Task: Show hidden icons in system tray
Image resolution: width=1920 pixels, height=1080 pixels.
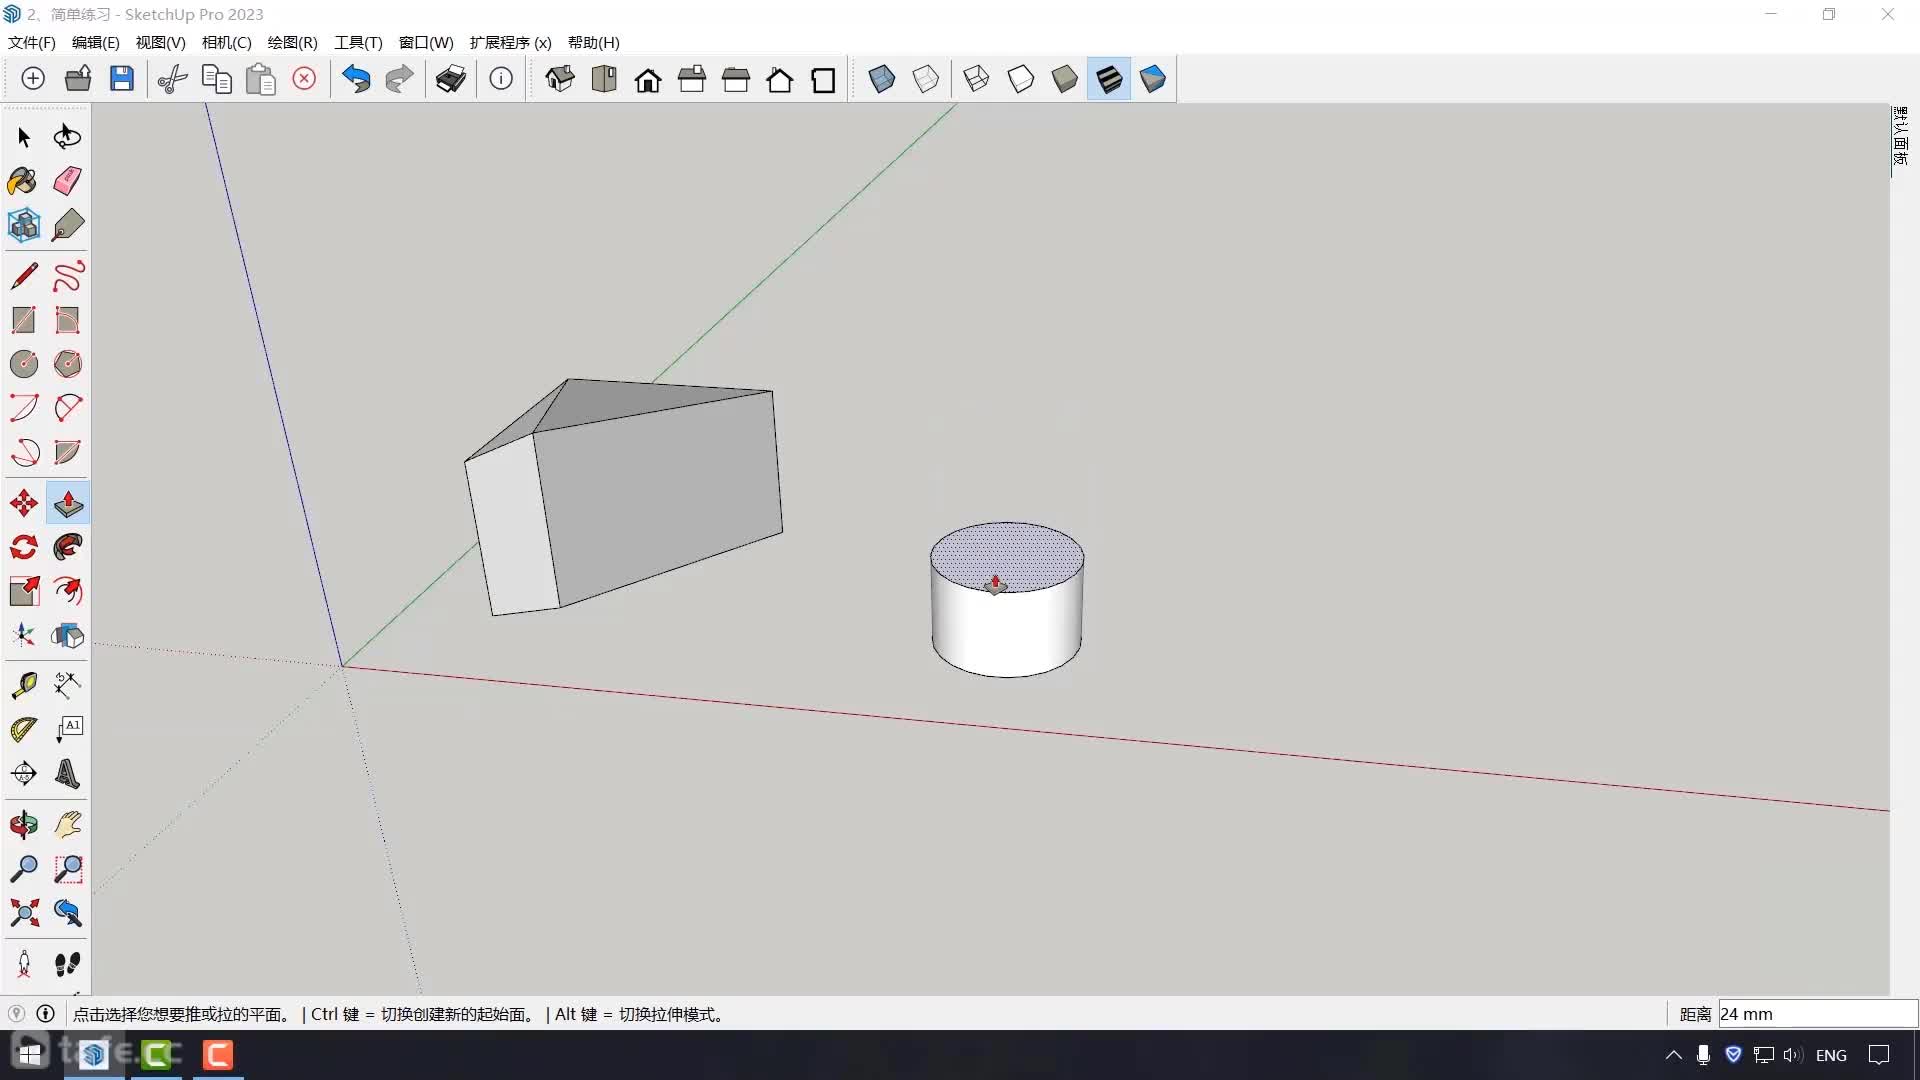Action: pos(1673,1055)
